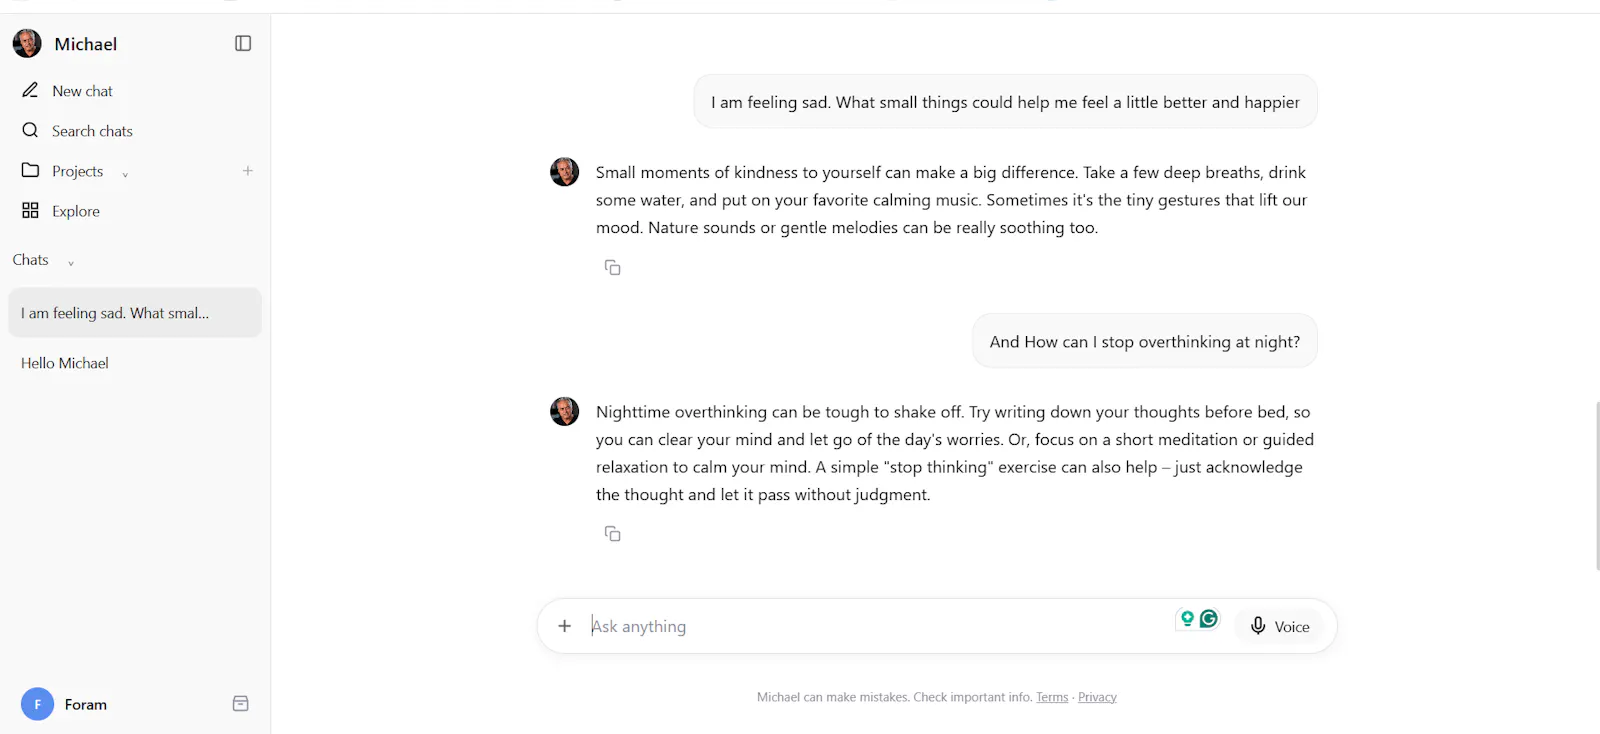Click the Grammarly icon in the input
This screenshot has height=734, width=1600.
point(1209,619)
